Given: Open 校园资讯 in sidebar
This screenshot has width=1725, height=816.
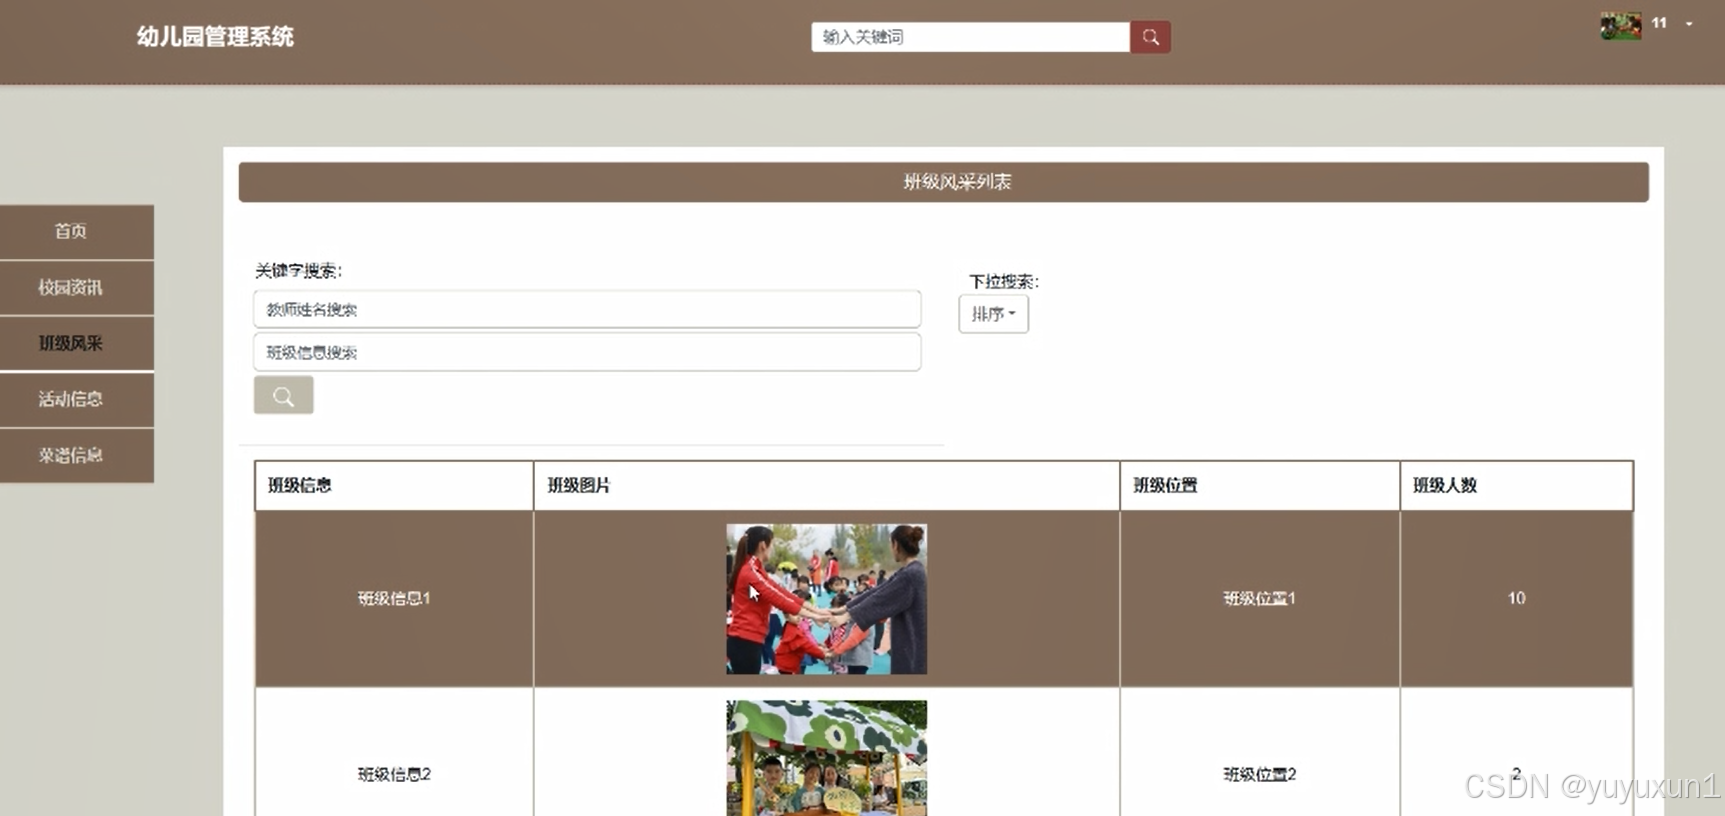Looking at the screenshot, I should click(77, 288).
